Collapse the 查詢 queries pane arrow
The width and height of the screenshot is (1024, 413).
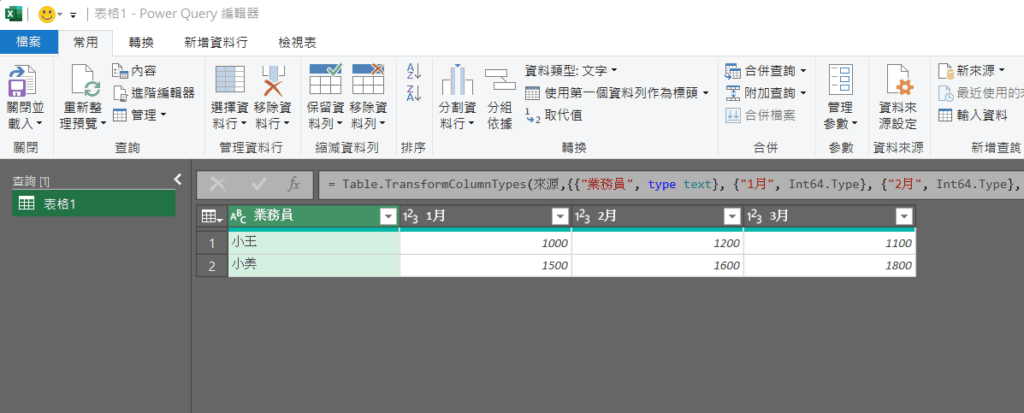click(177, 180)
